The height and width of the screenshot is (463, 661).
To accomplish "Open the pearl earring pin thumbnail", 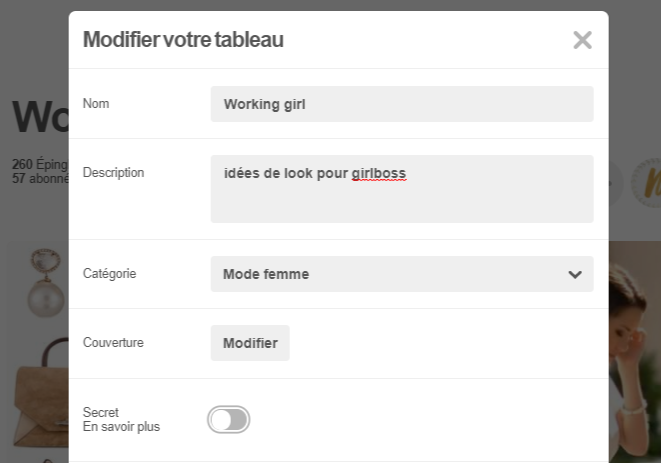I will pyautogui.click(x=45, y=283).
